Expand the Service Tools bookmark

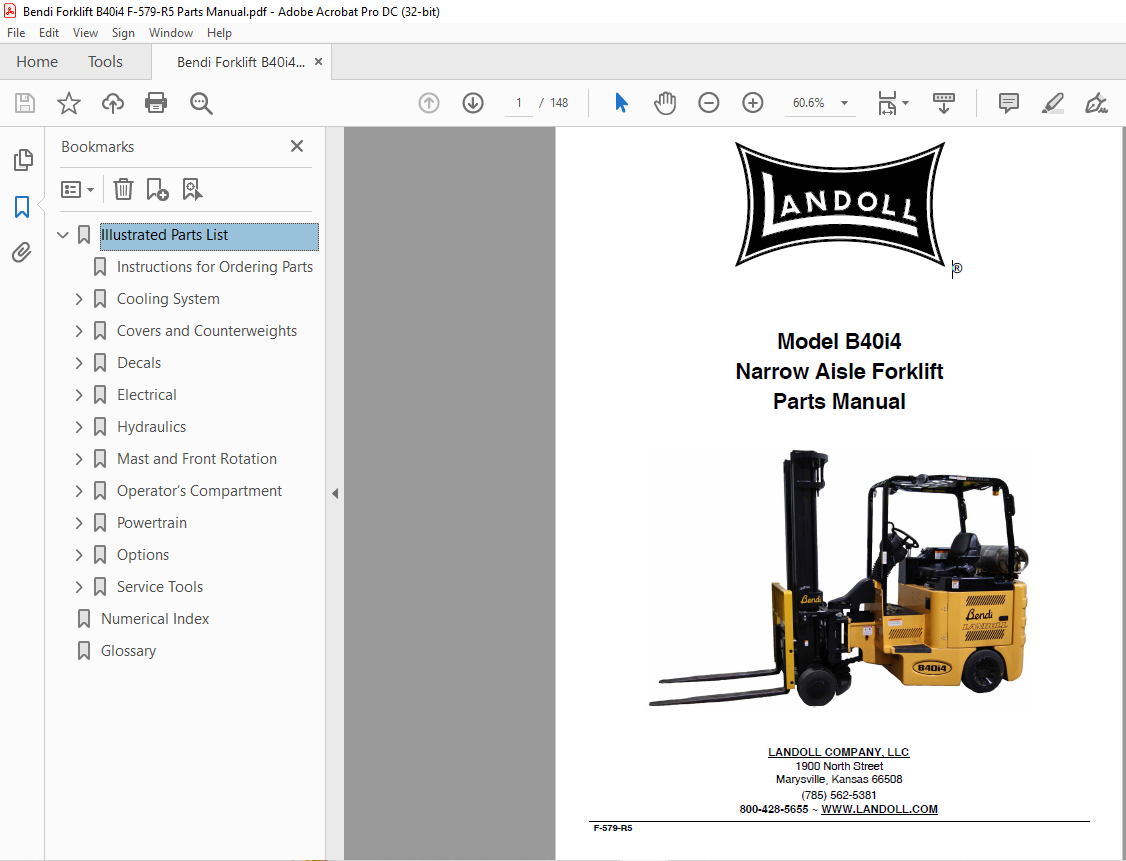(78, 587)
